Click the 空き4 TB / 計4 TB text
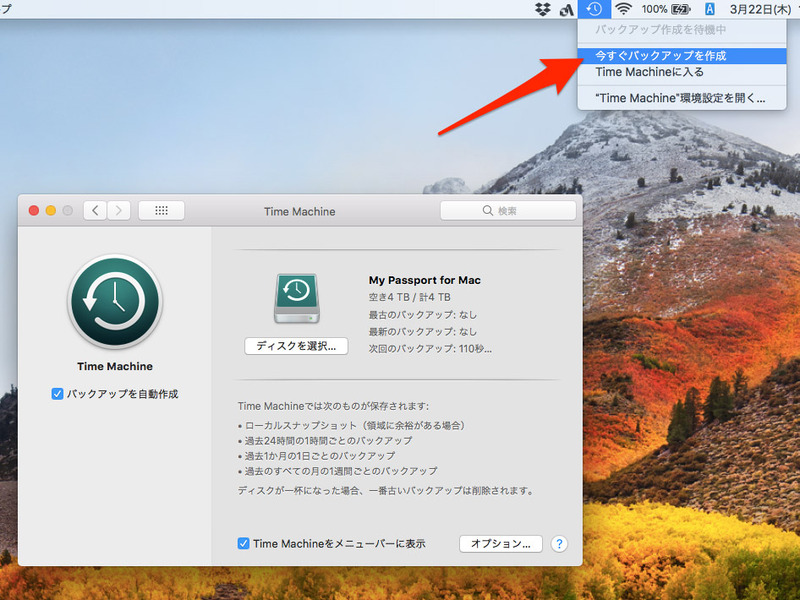The image size is (800, 600). [x=409, y=297]
